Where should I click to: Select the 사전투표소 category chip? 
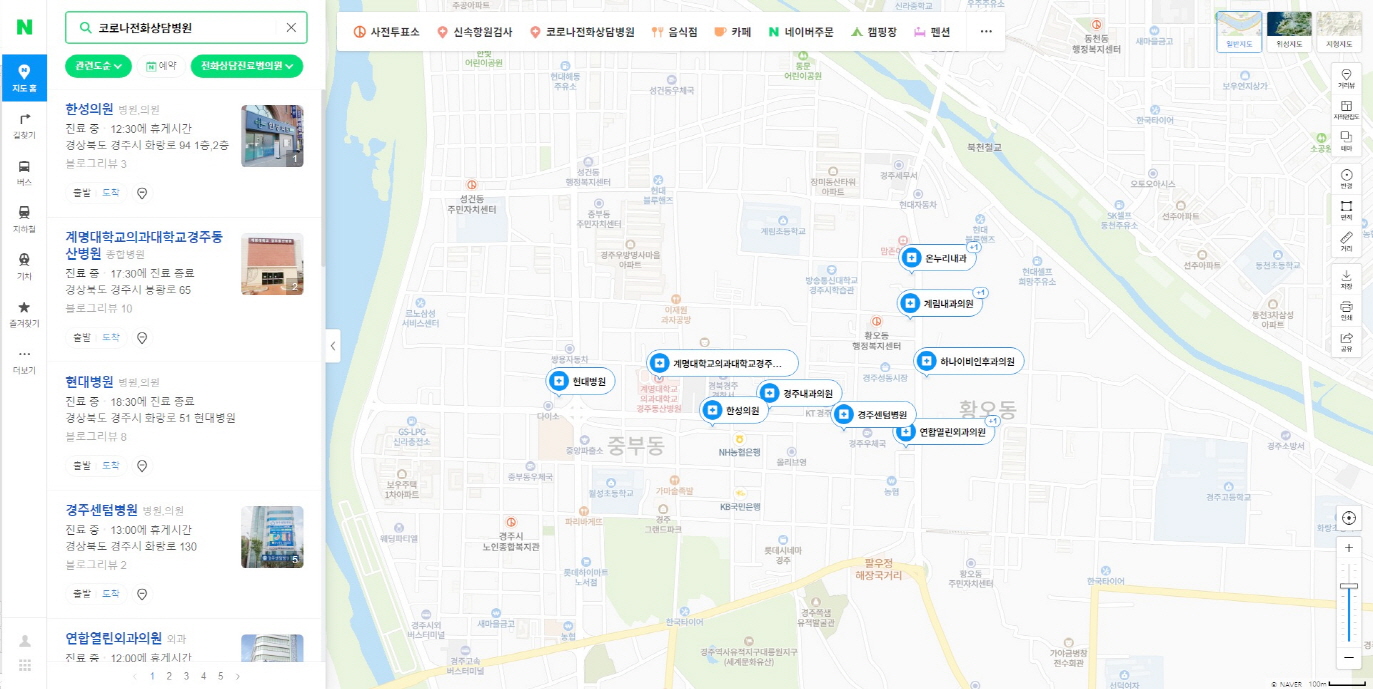pyautogui.click(x=387, y=32)
